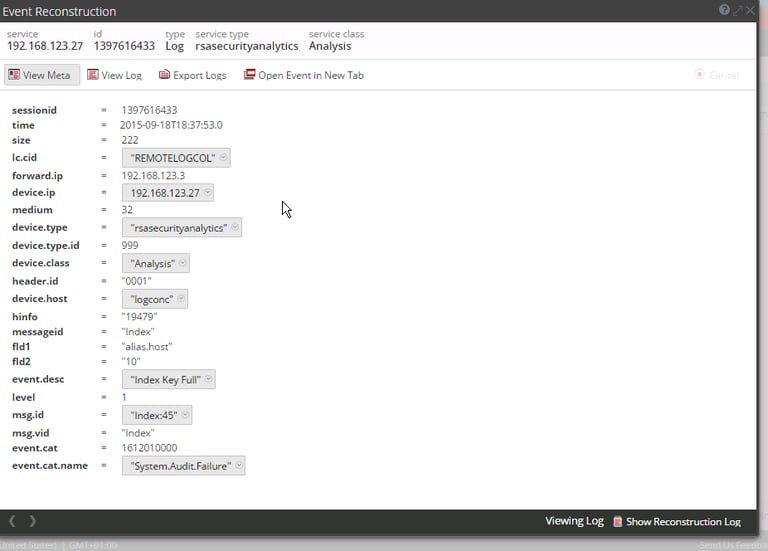
Task: Click the level value 1
Action: click(x=124, y=397)
